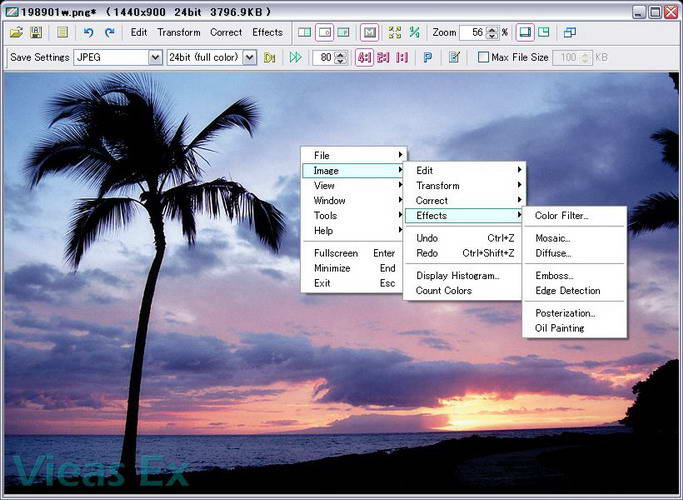The image size is (683, 500).
Task: Click the Edit toolbar button
Action: pos(138,33)
